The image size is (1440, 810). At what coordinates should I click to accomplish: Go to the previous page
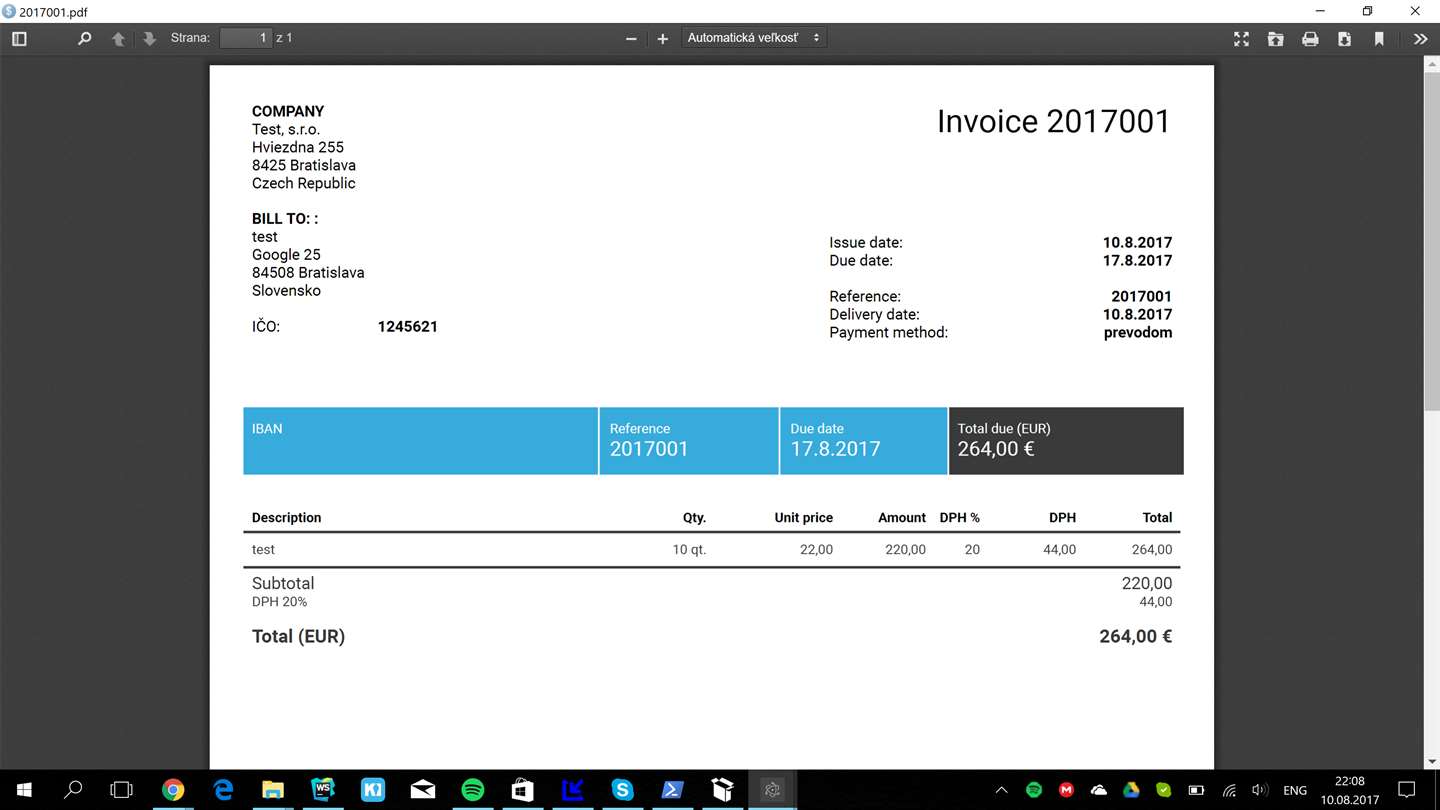118,39
